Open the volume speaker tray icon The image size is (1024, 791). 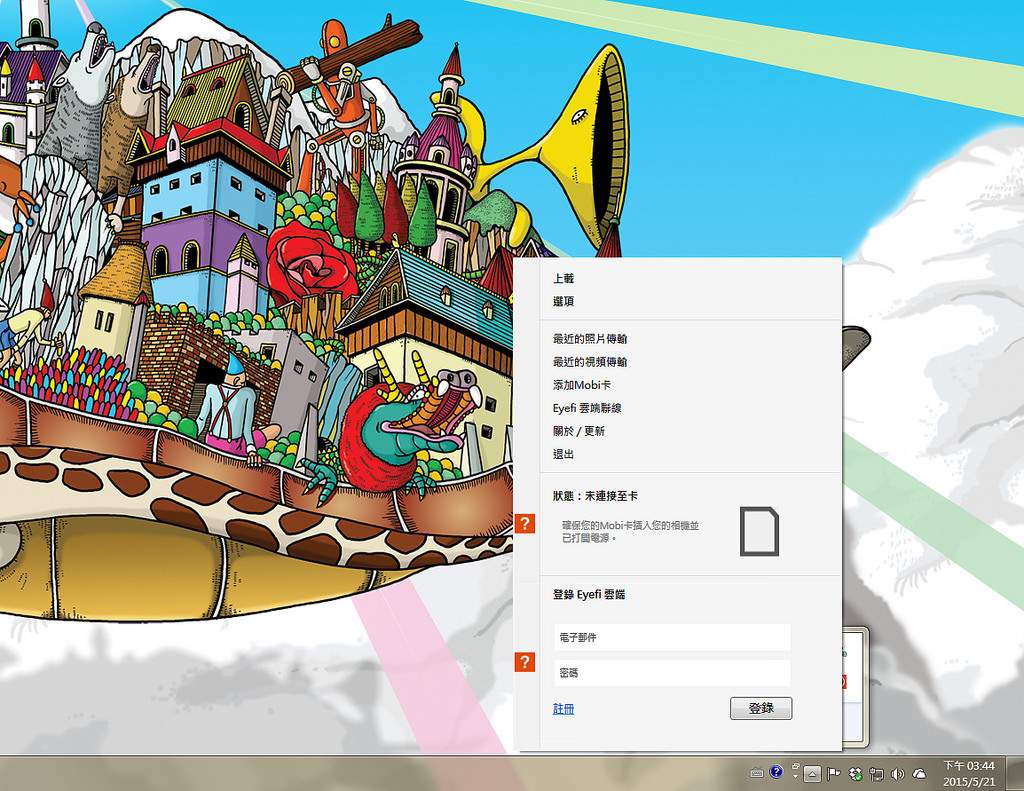898,774
